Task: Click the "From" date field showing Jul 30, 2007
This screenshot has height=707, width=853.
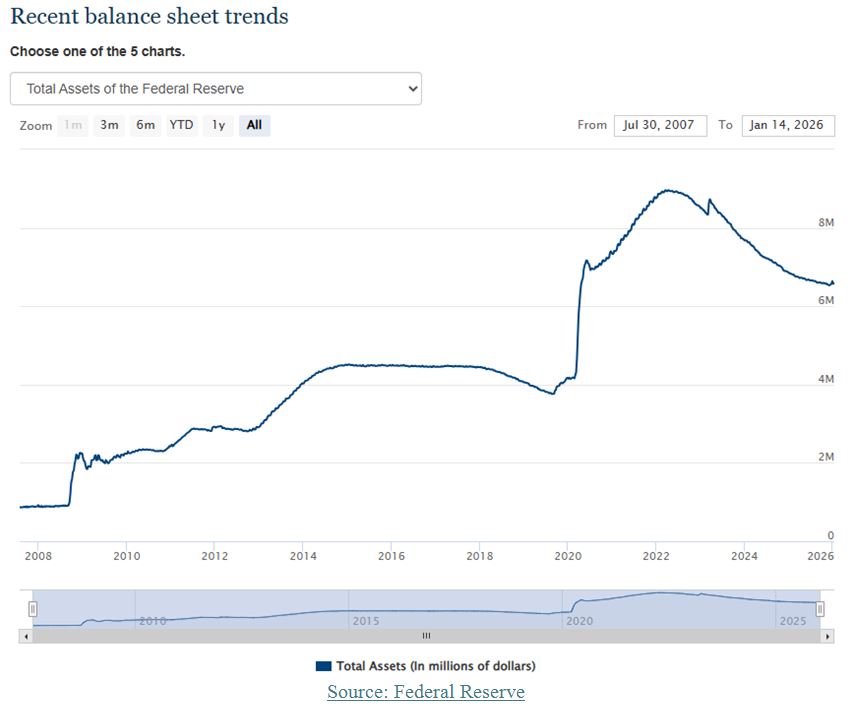Action: pos(660,125)
